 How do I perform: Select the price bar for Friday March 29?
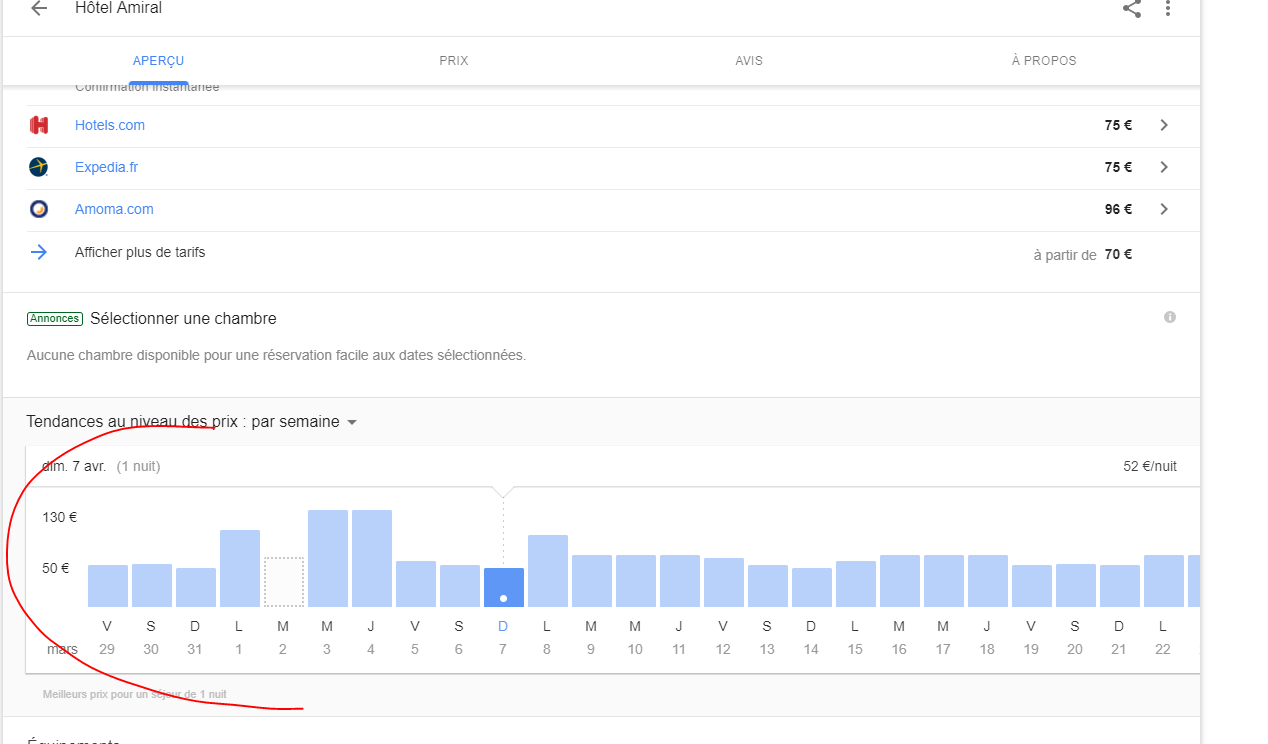[108, 586]
